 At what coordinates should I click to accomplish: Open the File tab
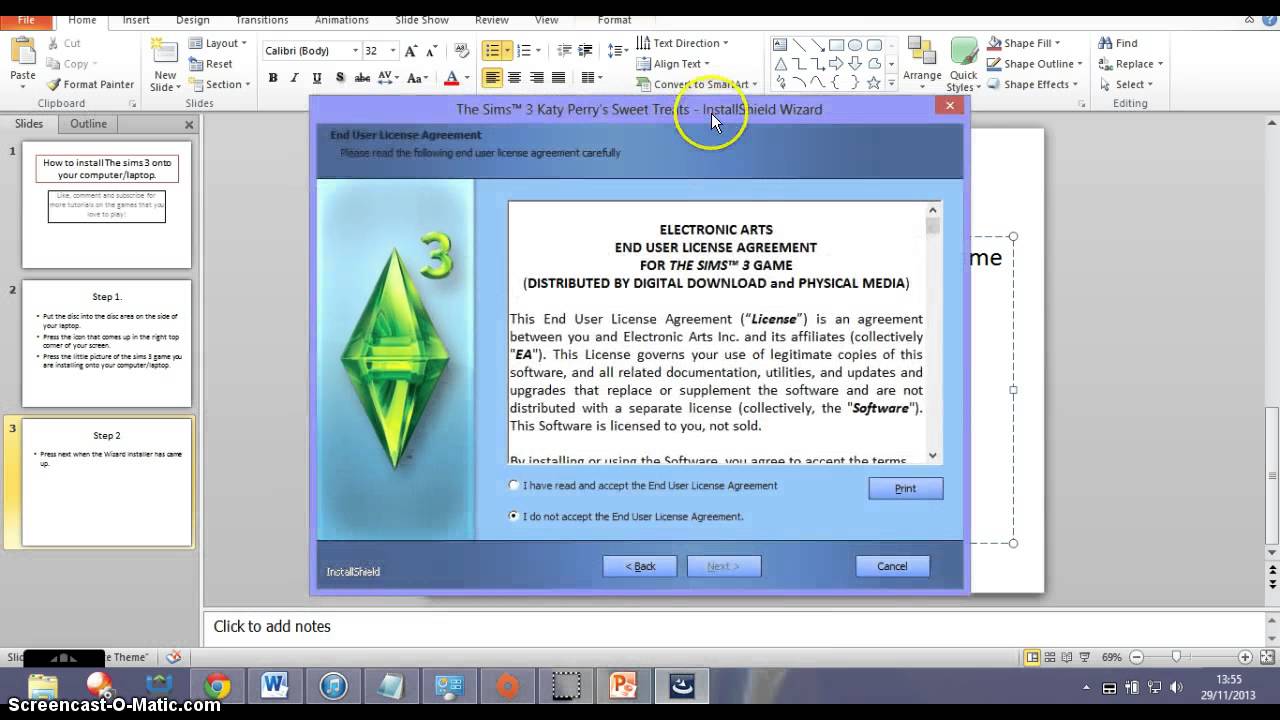coord(25,20)
